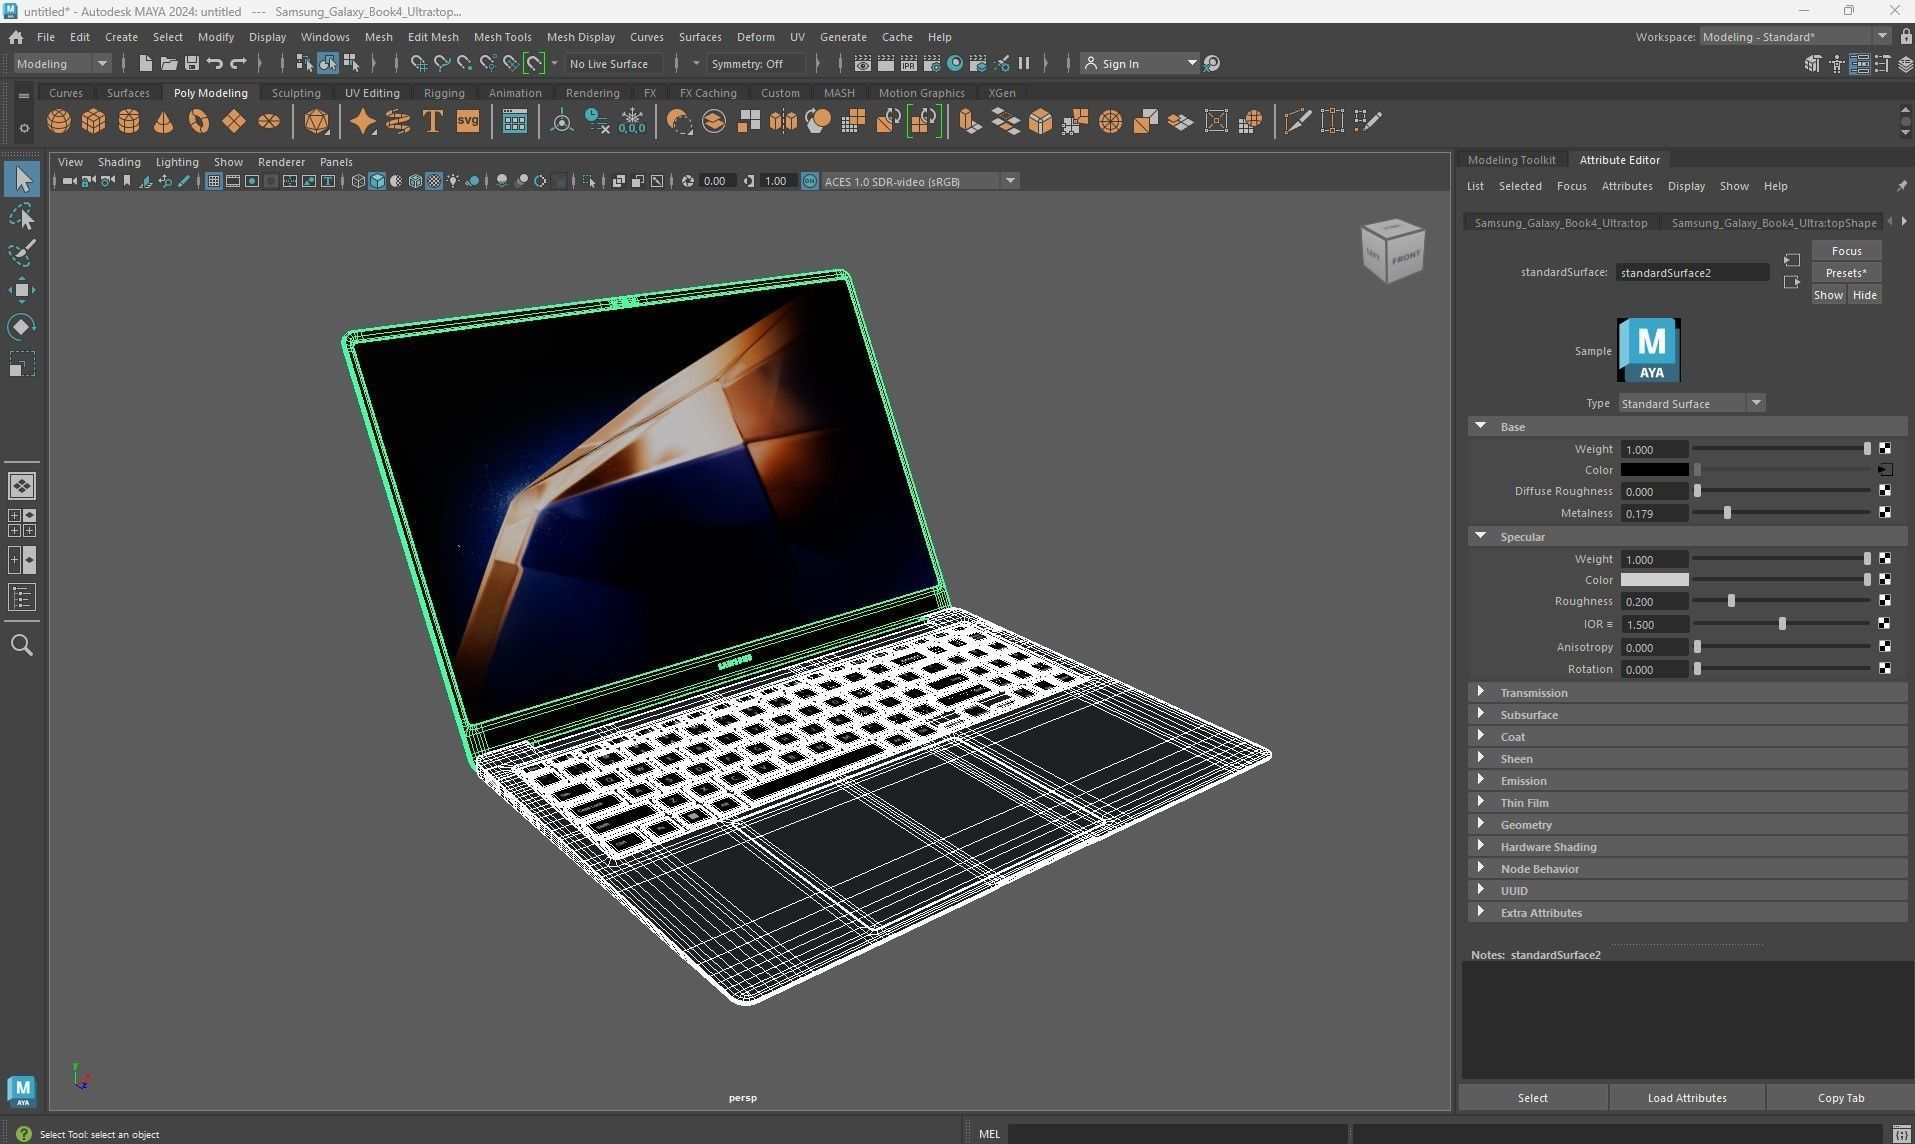Switch to the Modeling Toolkit tab

pyautogui.click(x=1511, y=160)
